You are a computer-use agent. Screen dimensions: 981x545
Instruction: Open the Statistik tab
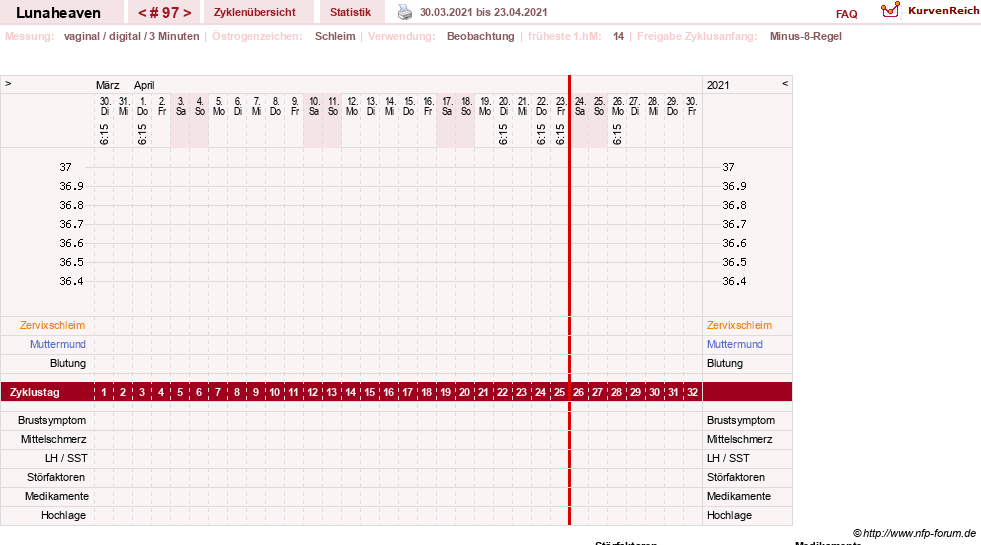click(x=350, y=12)
